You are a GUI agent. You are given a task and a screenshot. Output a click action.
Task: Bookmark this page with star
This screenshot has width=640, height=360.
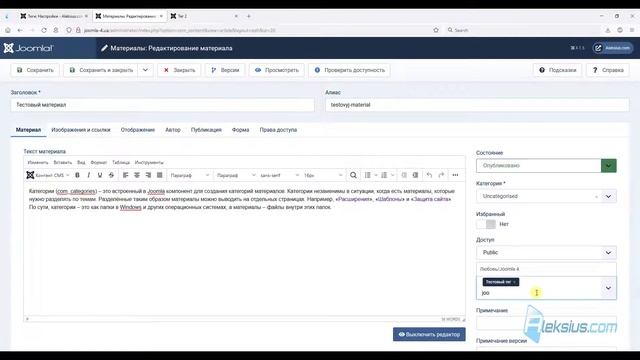pos(436,30)
